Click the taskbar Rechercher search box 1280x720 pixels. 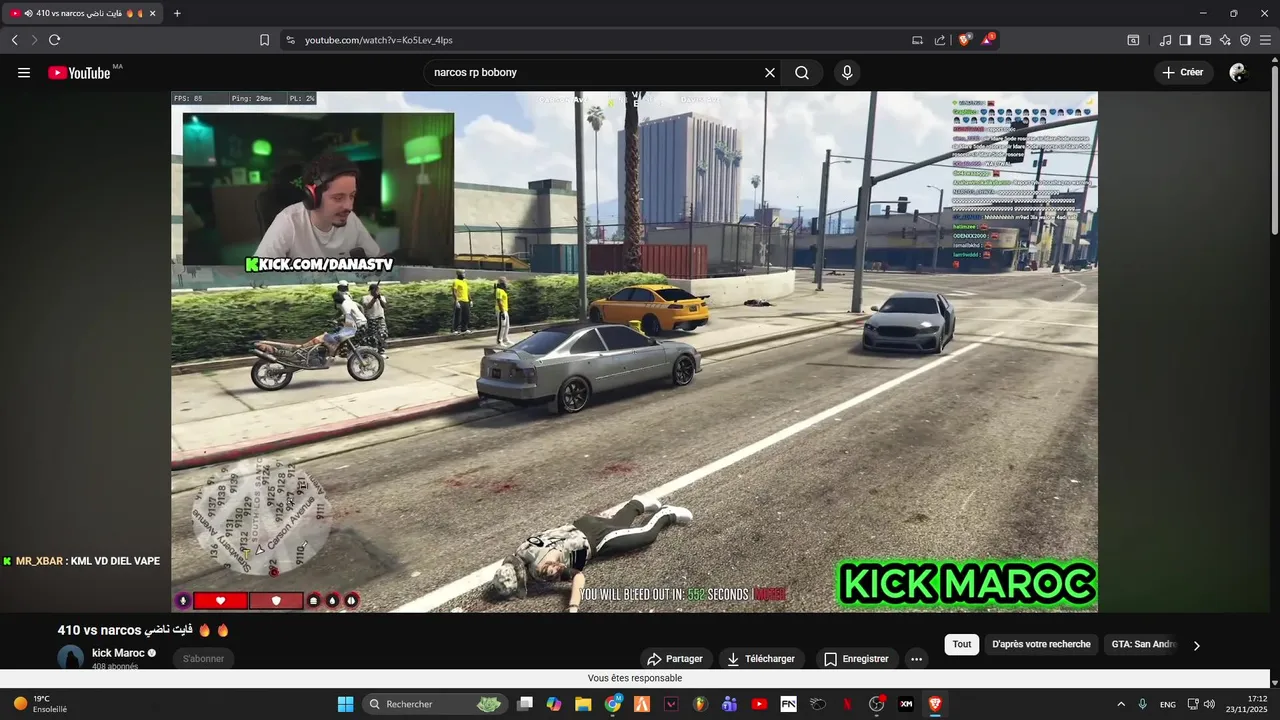[x=434, y=704]
